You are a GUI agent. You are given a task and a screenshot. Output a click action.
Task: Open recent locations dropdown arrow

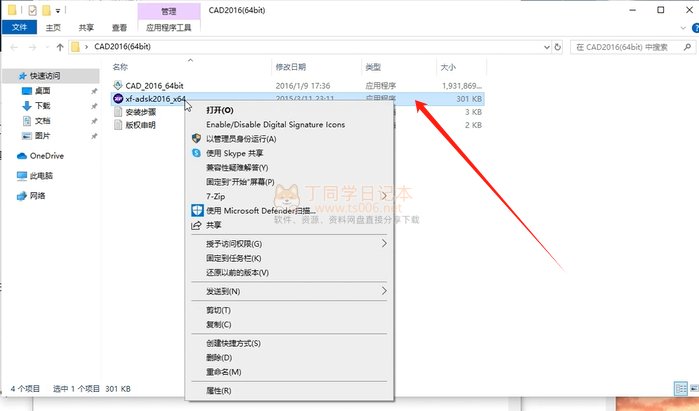click(x=47, y=47)
